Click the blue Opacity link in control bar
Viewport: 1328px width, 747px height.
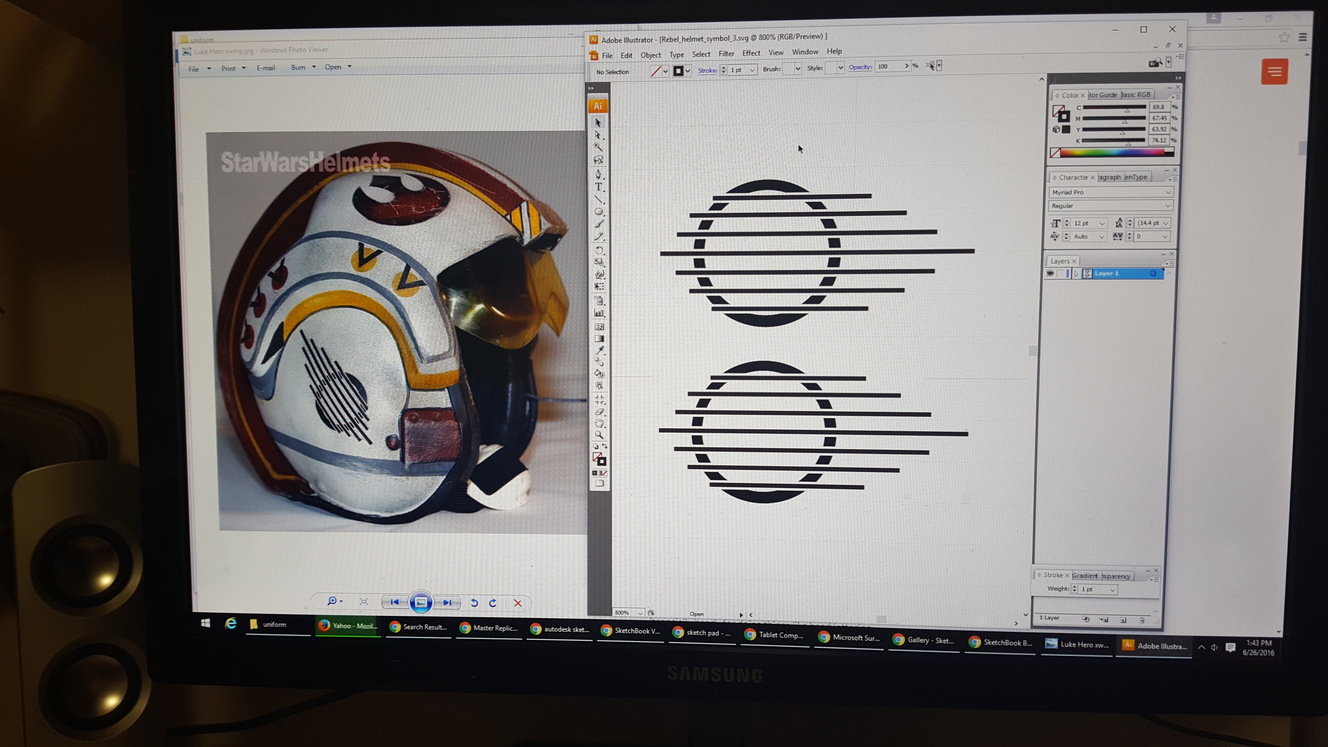(x=860, y=67)
